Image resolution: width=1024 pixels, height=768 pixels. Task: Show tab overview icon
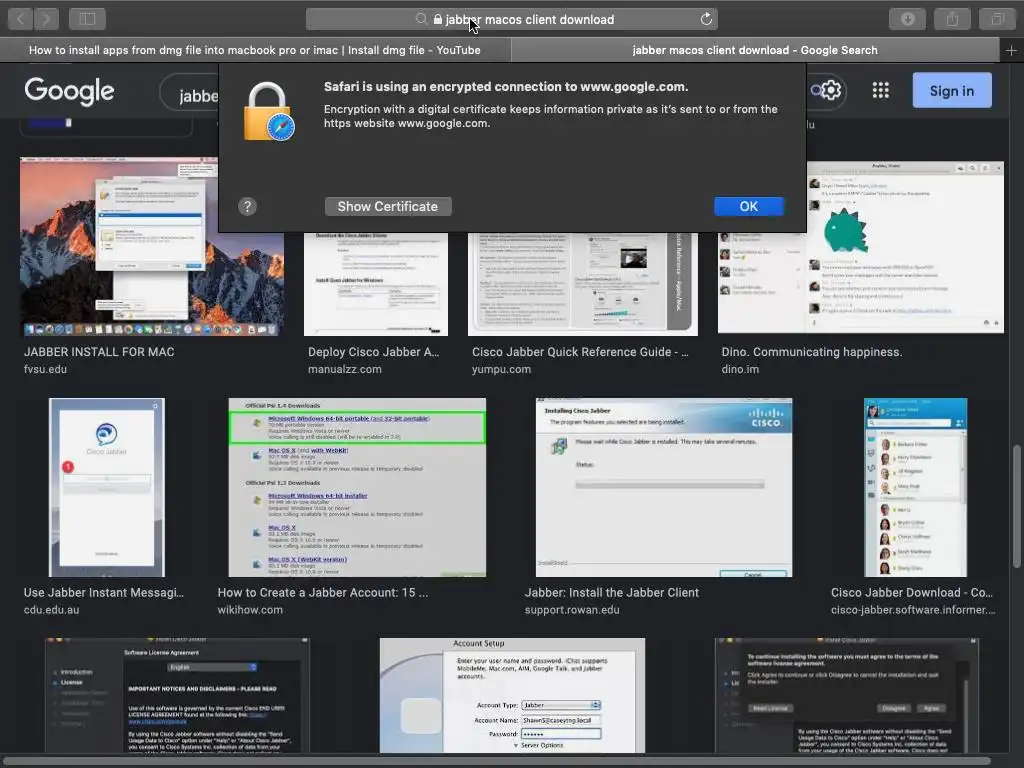tap(997, 19)
